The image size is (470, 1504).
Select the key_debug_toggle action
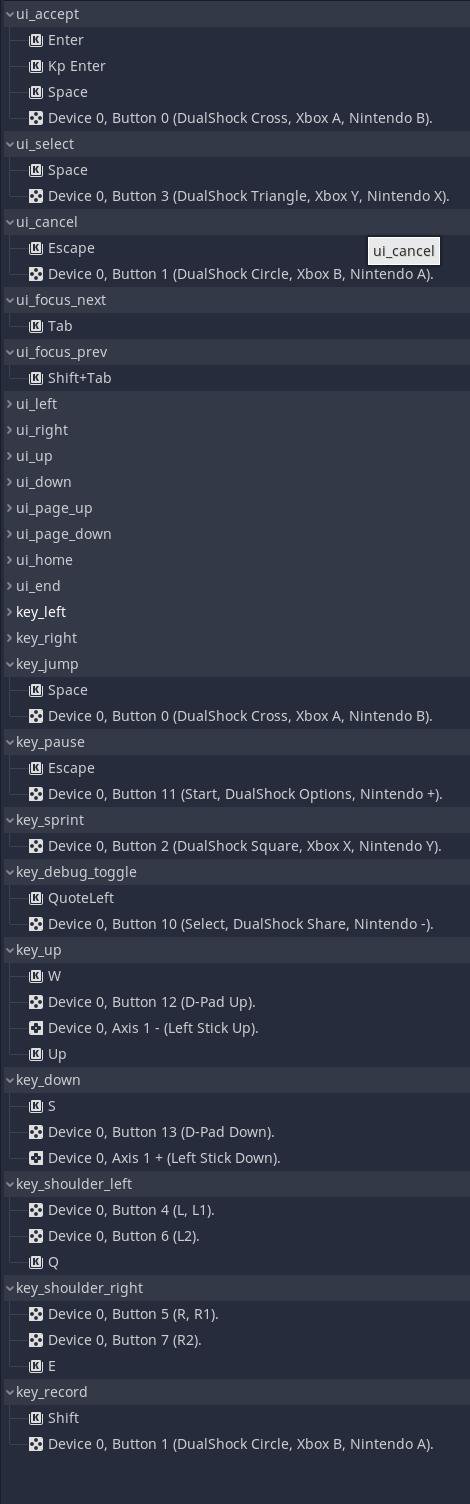(235, 872)
